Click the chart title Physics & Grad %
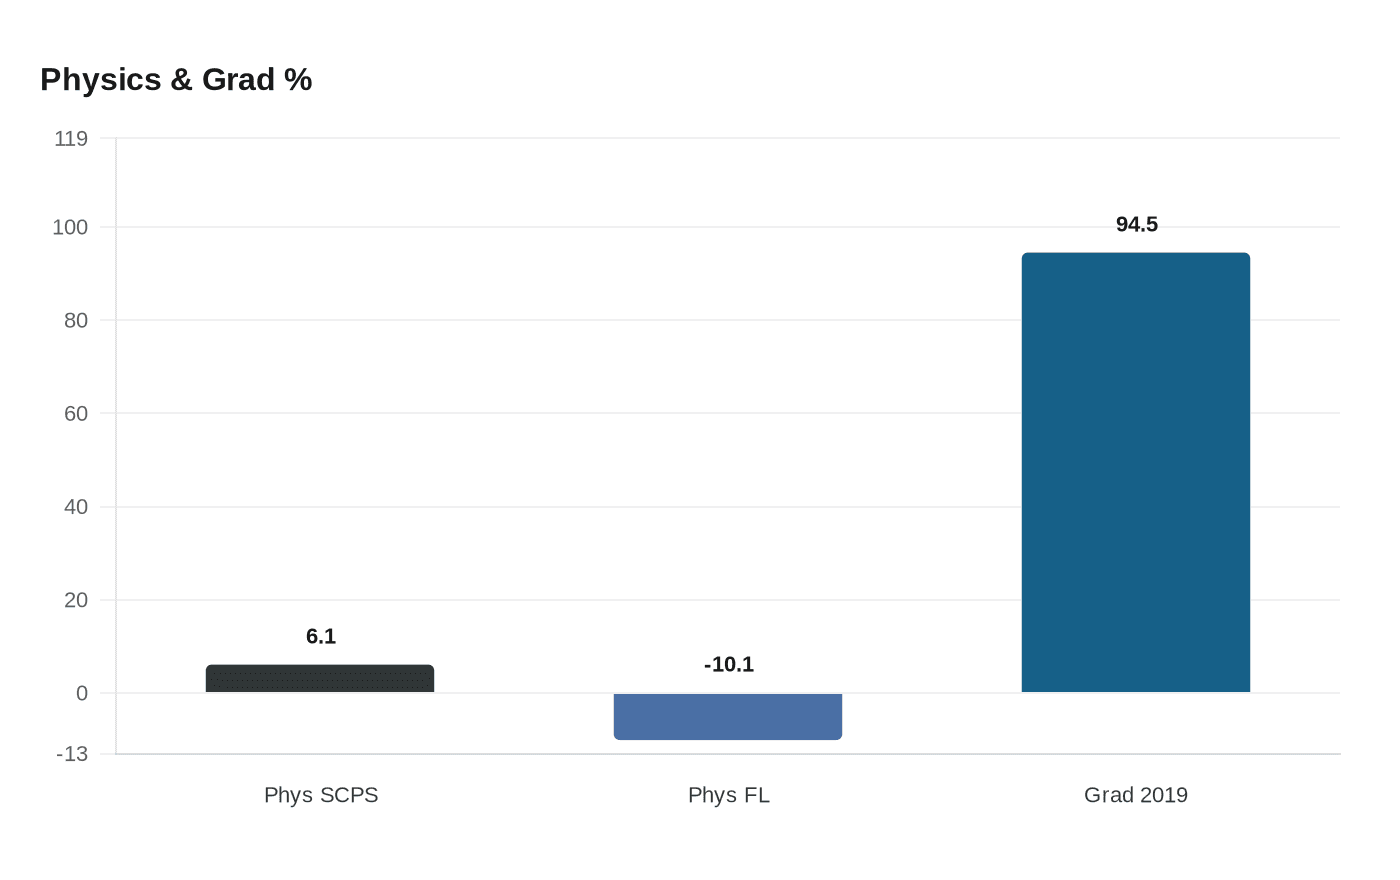 [x=176, y=80]
